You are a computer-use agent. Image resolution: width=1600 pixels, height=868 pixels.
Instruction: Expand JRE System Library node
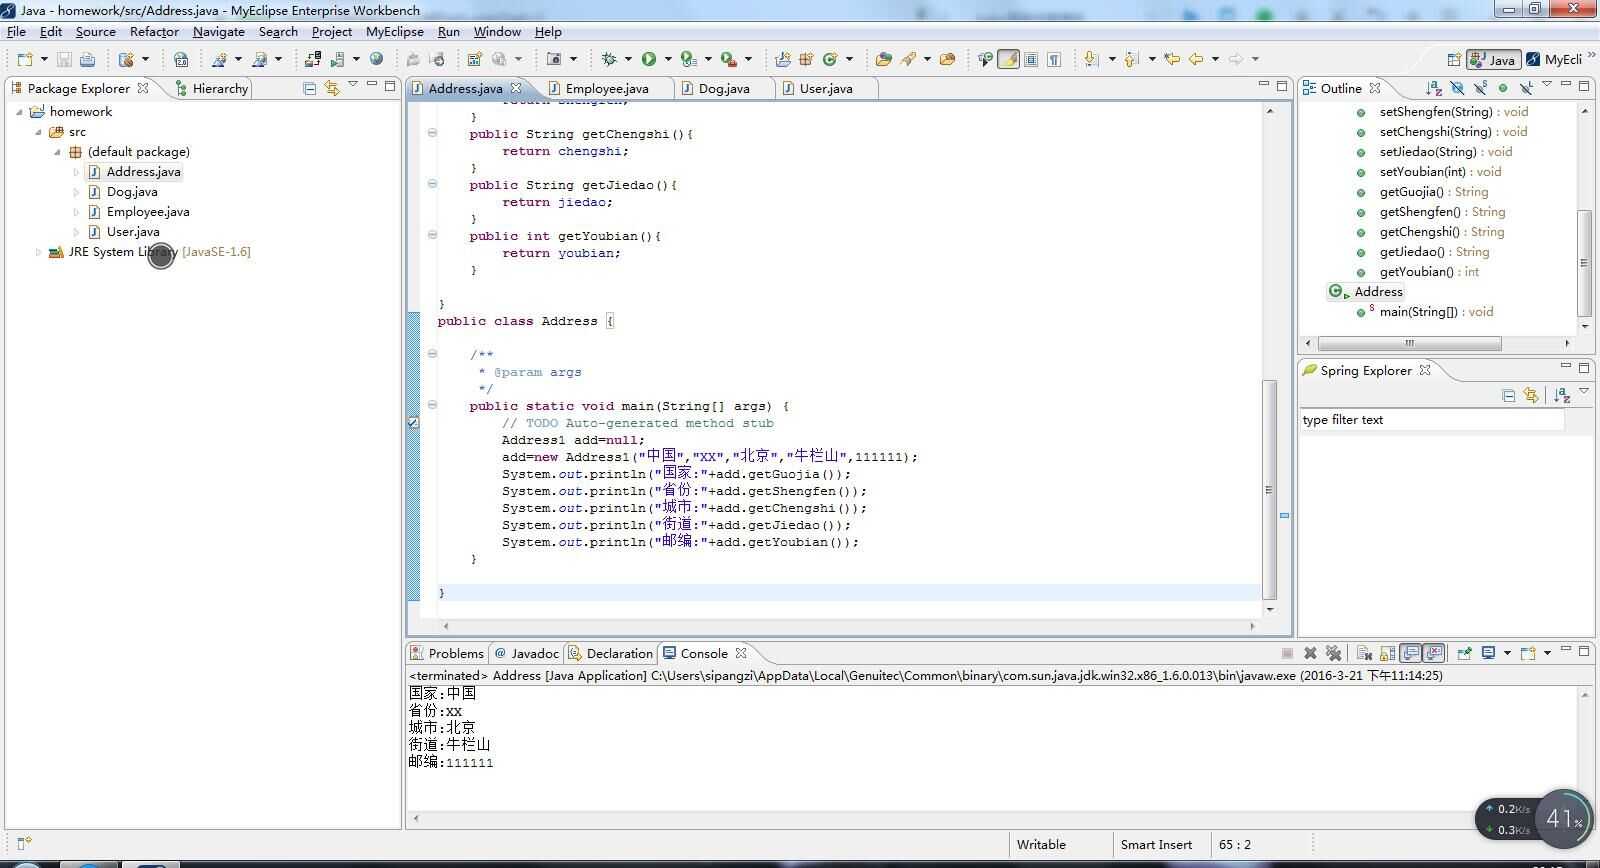[38, 252]
